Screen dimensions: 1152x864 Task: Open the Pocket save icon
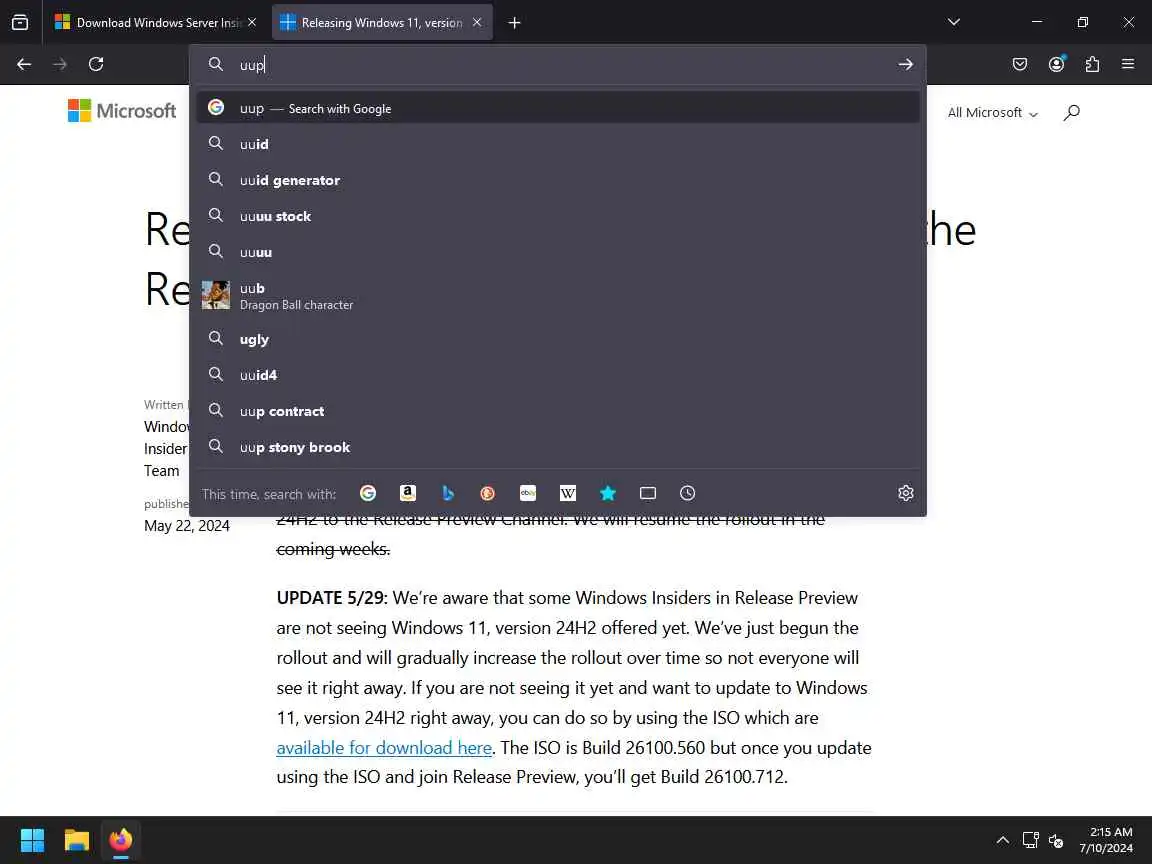pyautogui.click(x=1020, y=65)
